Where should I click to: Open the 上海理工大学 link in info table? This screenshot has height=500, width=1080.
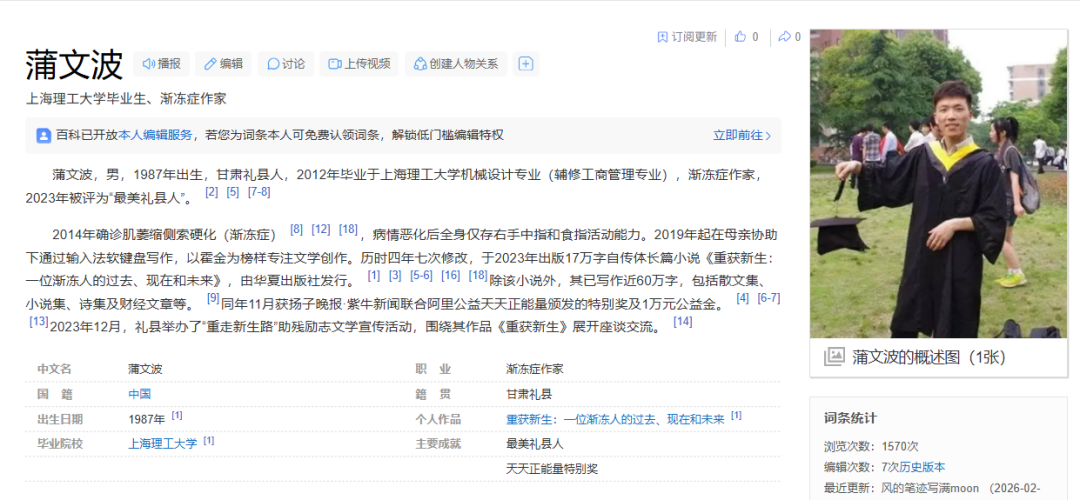pos(163,444)
